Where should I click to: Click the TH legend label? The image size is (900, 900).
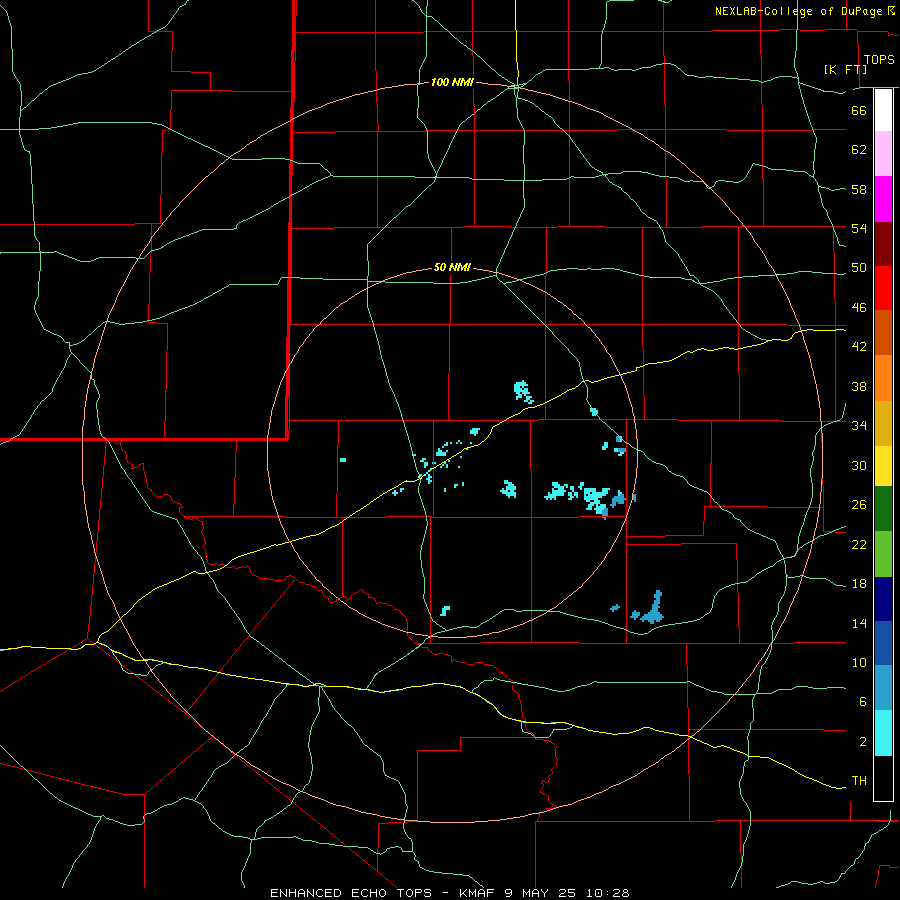tap(859, 781)
